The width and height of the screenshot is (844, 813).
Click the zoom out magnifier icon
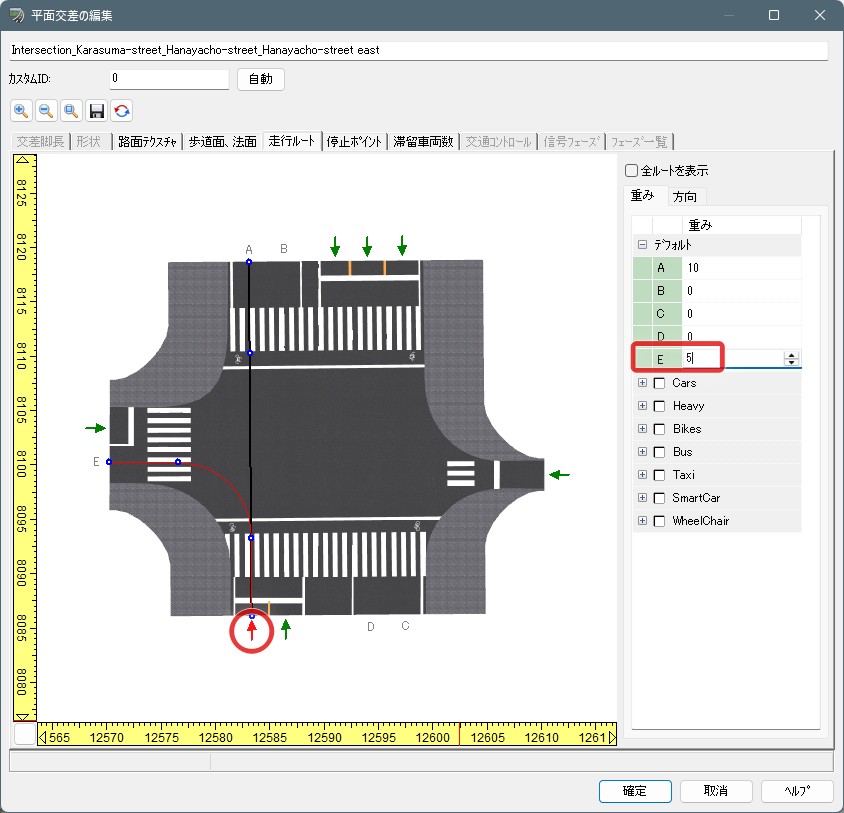(46, 110)
